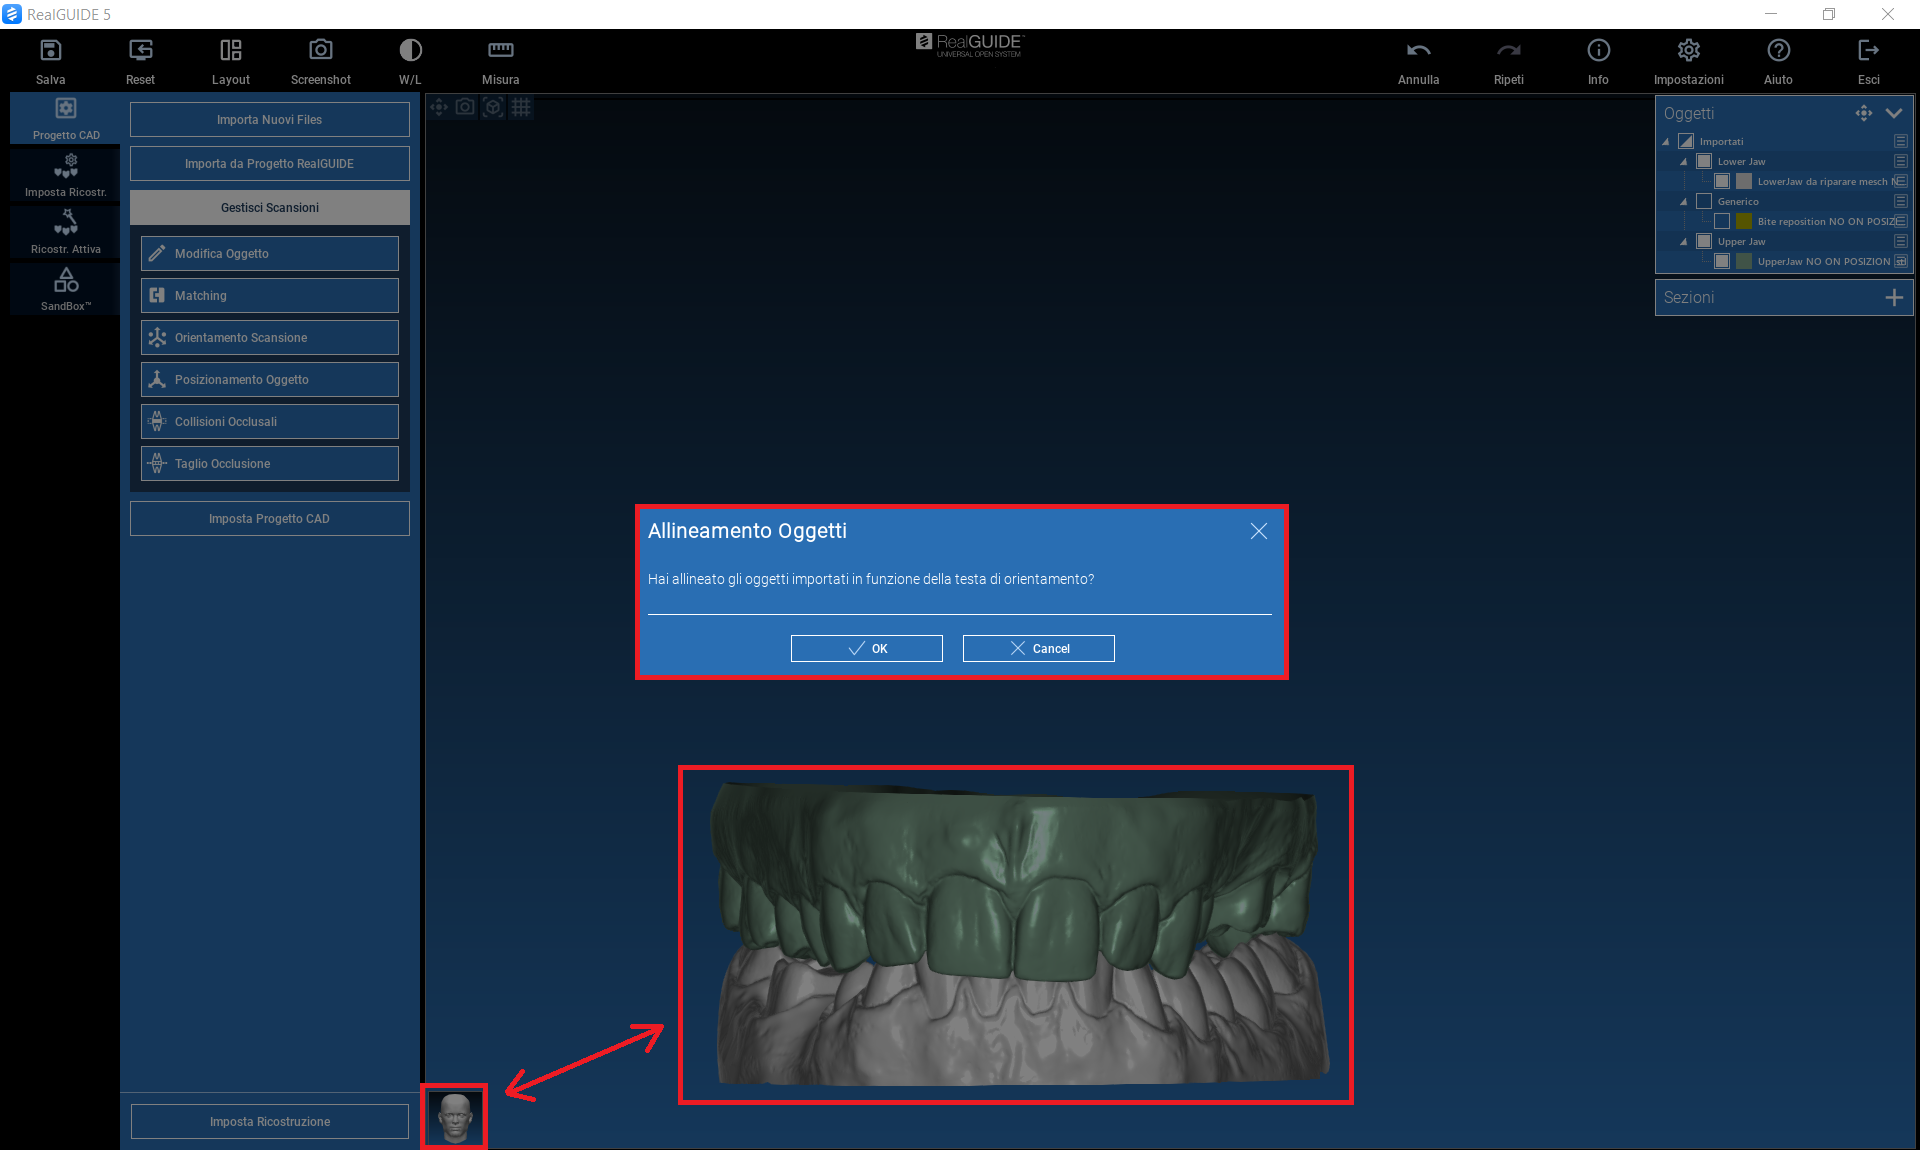1920x1150 pixels.
Task: Open Impostazioni gear settings
Action: tap(1688, 50)
